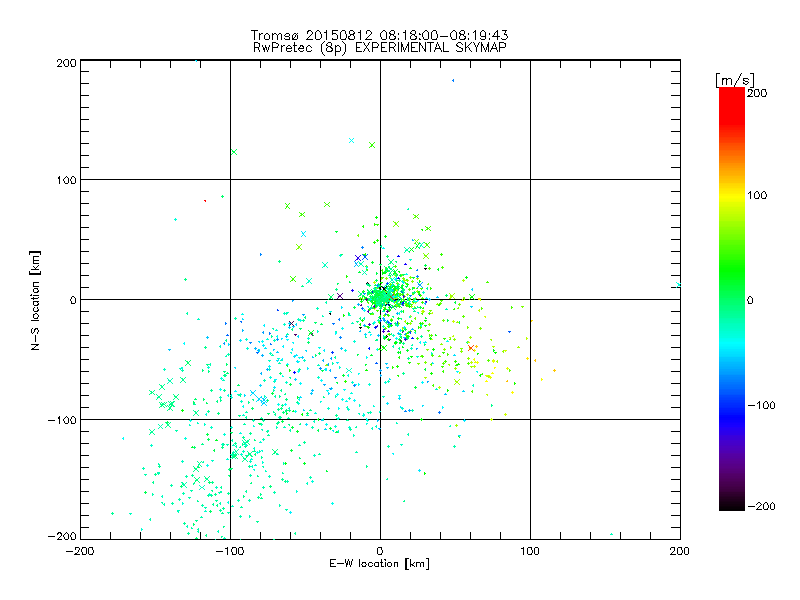Image resolution: width=800 pixels, height=600 pixels.
Task: Click the x-axis tick label '100'
Action: (x=530, y=551)
